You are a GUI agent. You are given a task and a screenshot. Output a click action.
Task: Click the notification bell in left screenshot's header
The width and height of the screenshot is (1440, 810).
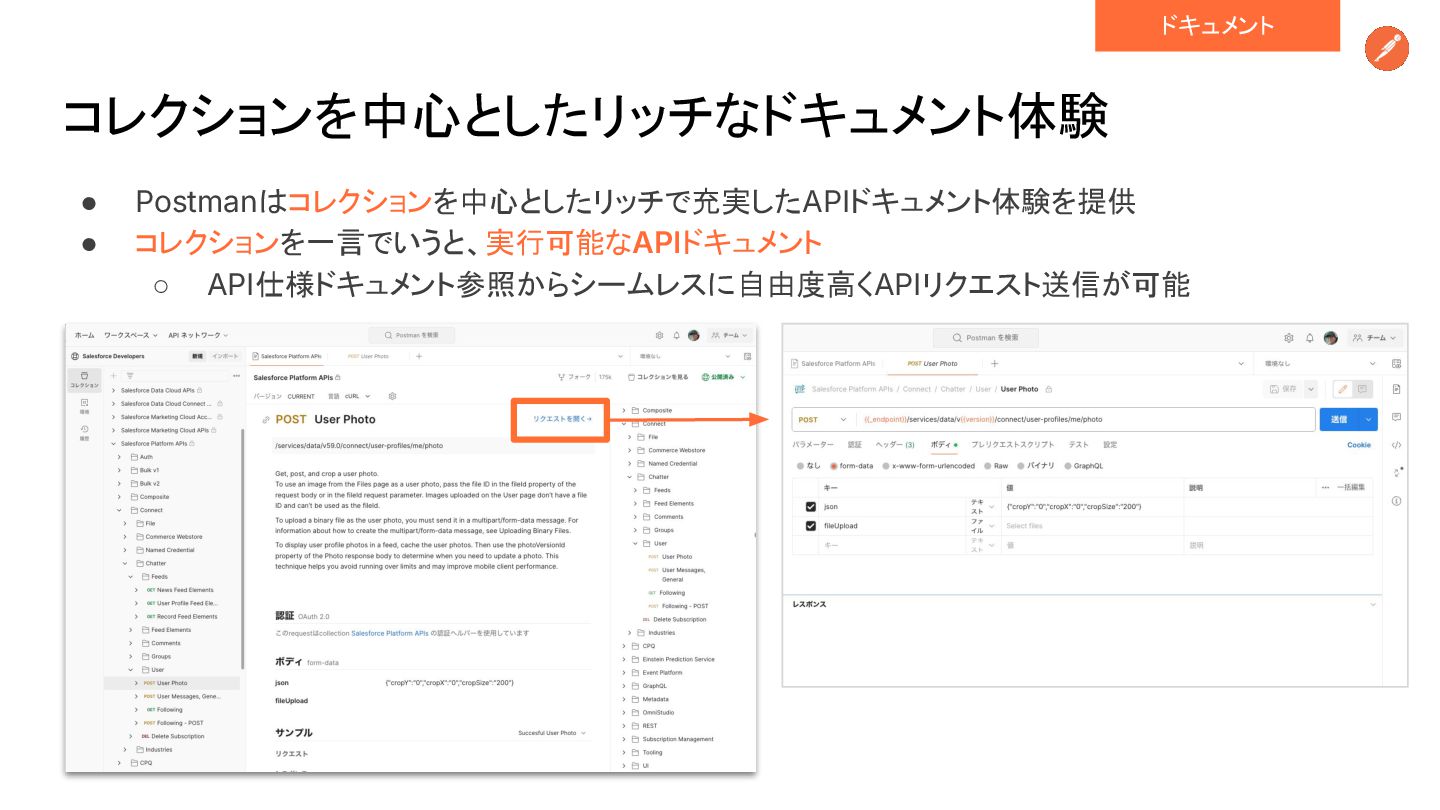tap(676, 336)
